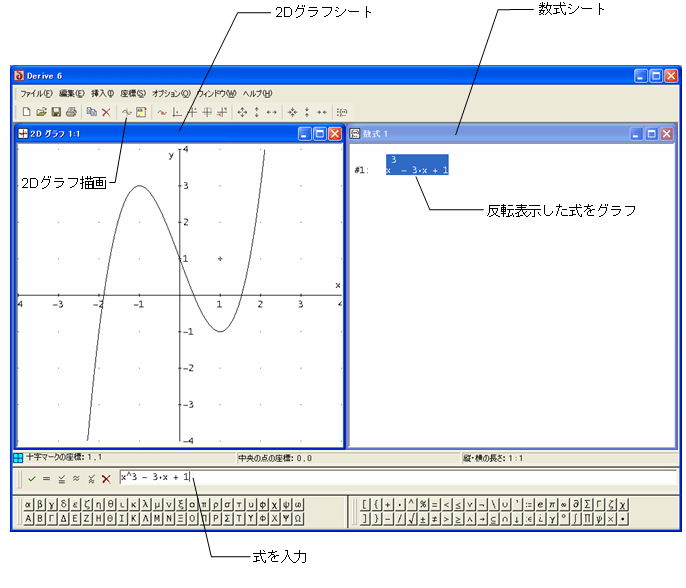Maximize the 2D グラフ 1:1 window
686x588 pixels.
pos(320,134)
